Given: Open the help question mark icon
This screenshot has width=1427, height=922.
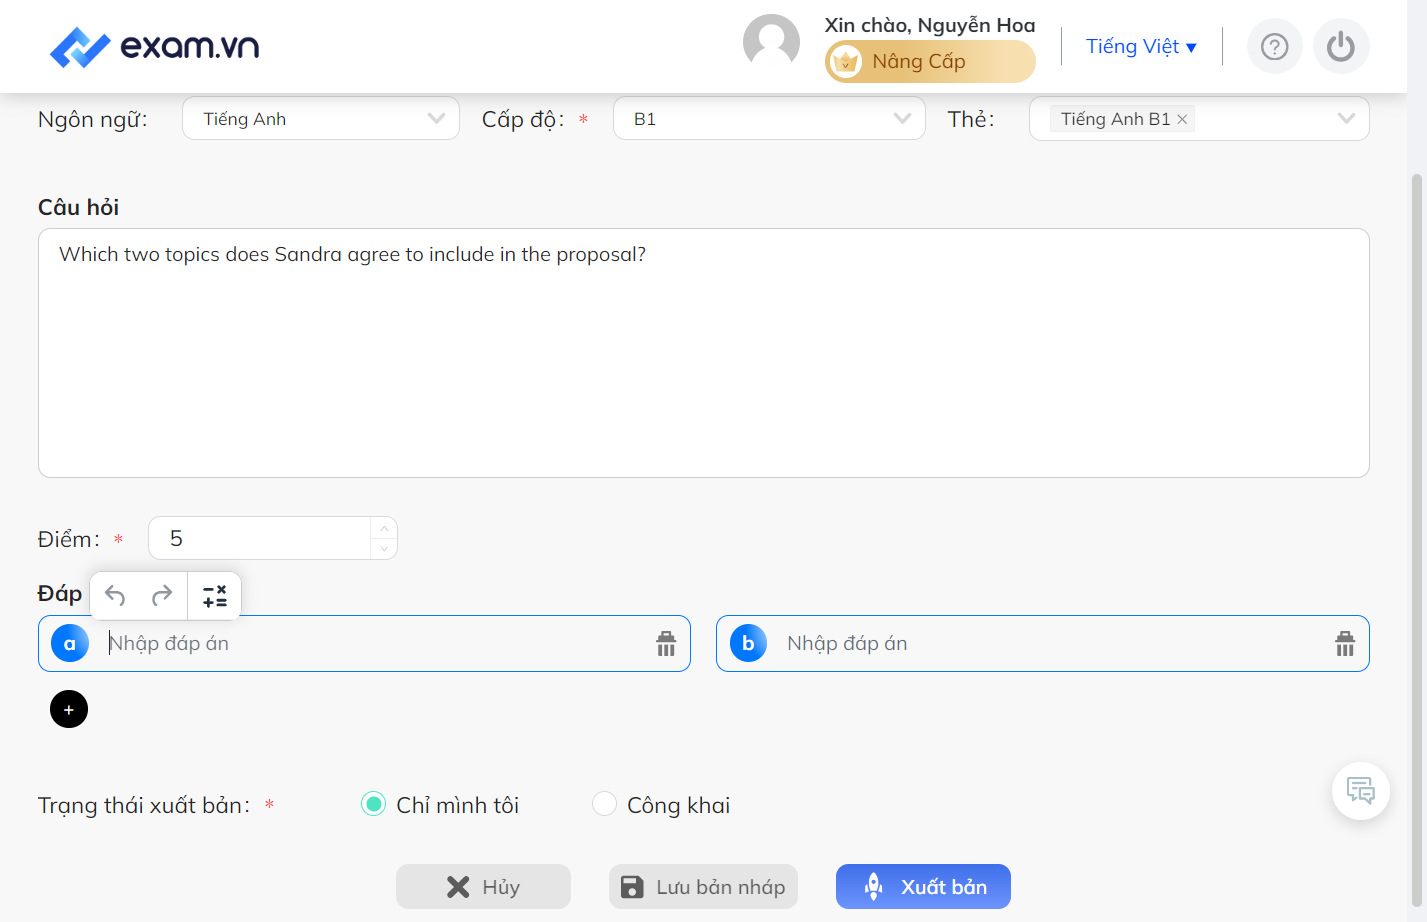Looking at the screenshot, I should (1274, 47).
